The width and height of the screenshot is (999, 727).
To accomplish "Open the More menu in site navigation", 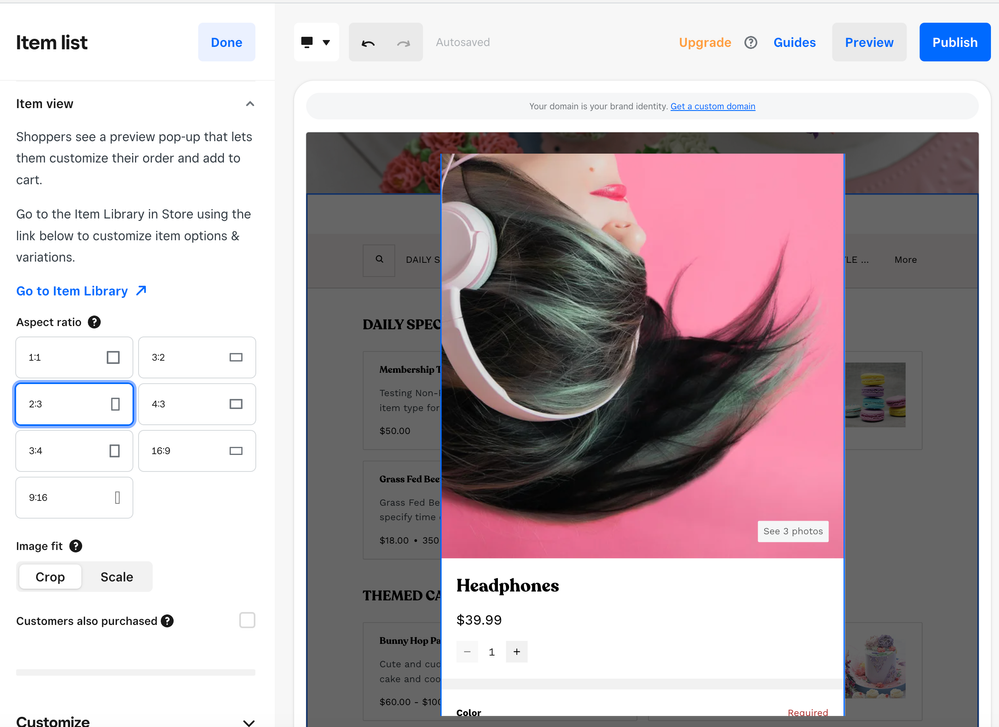I will 905,260.
